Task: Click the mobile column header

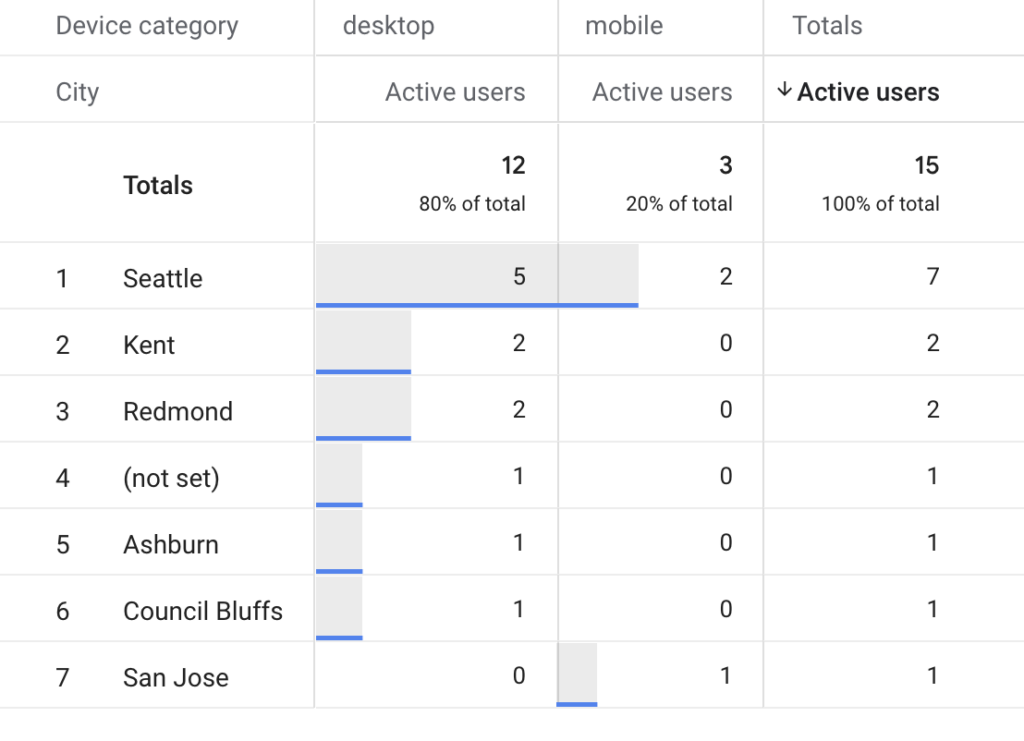Action: (x=624, y=26)
